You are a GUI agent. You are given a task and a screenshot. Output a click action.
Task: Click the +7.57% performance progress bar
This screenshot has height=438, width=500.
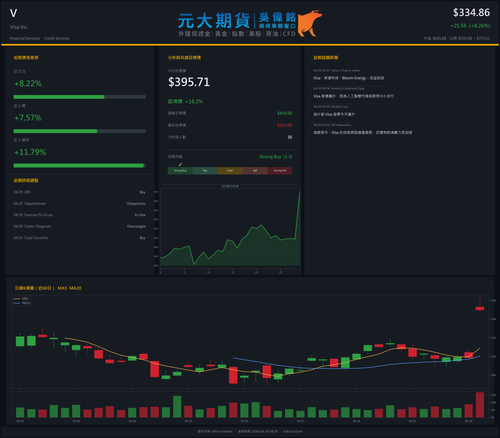[x=80, y=131]
